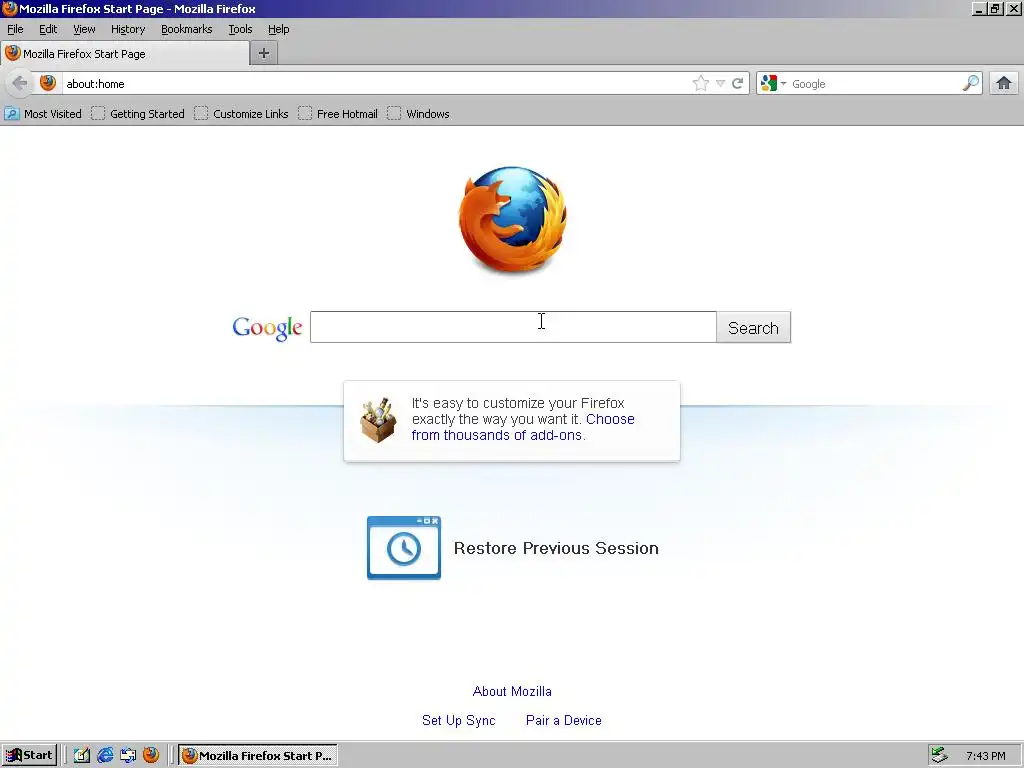The image size is (1024, 768).
Task: Open the Windows Start menu
Action: coord(29,755)
